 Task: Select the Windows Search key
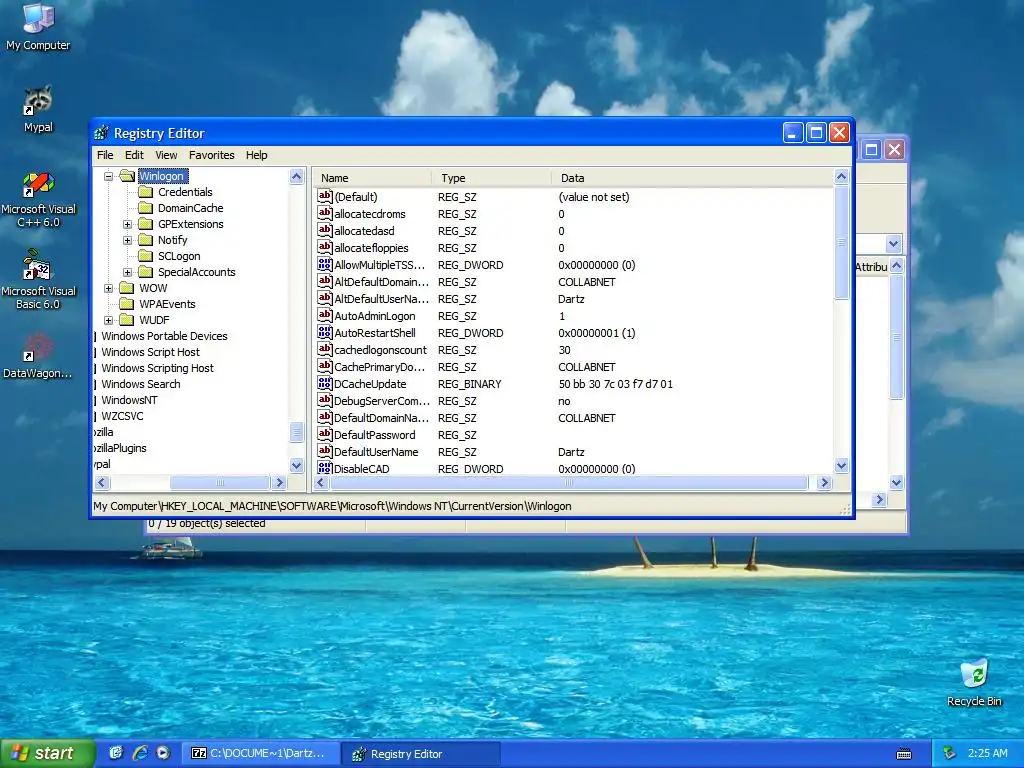[x=140, y=384]
